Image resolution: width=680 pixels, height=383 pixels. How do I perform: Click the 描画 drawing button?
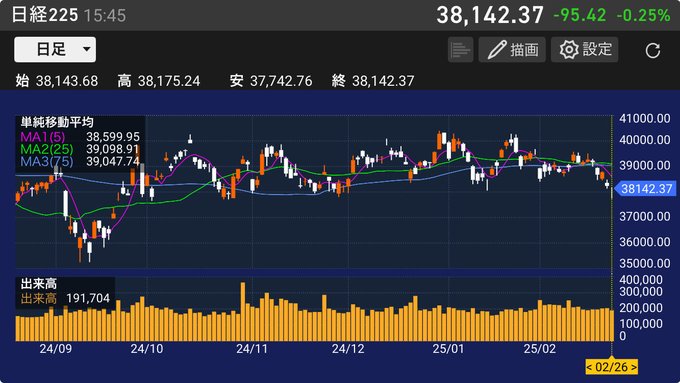tap(512, 50)
